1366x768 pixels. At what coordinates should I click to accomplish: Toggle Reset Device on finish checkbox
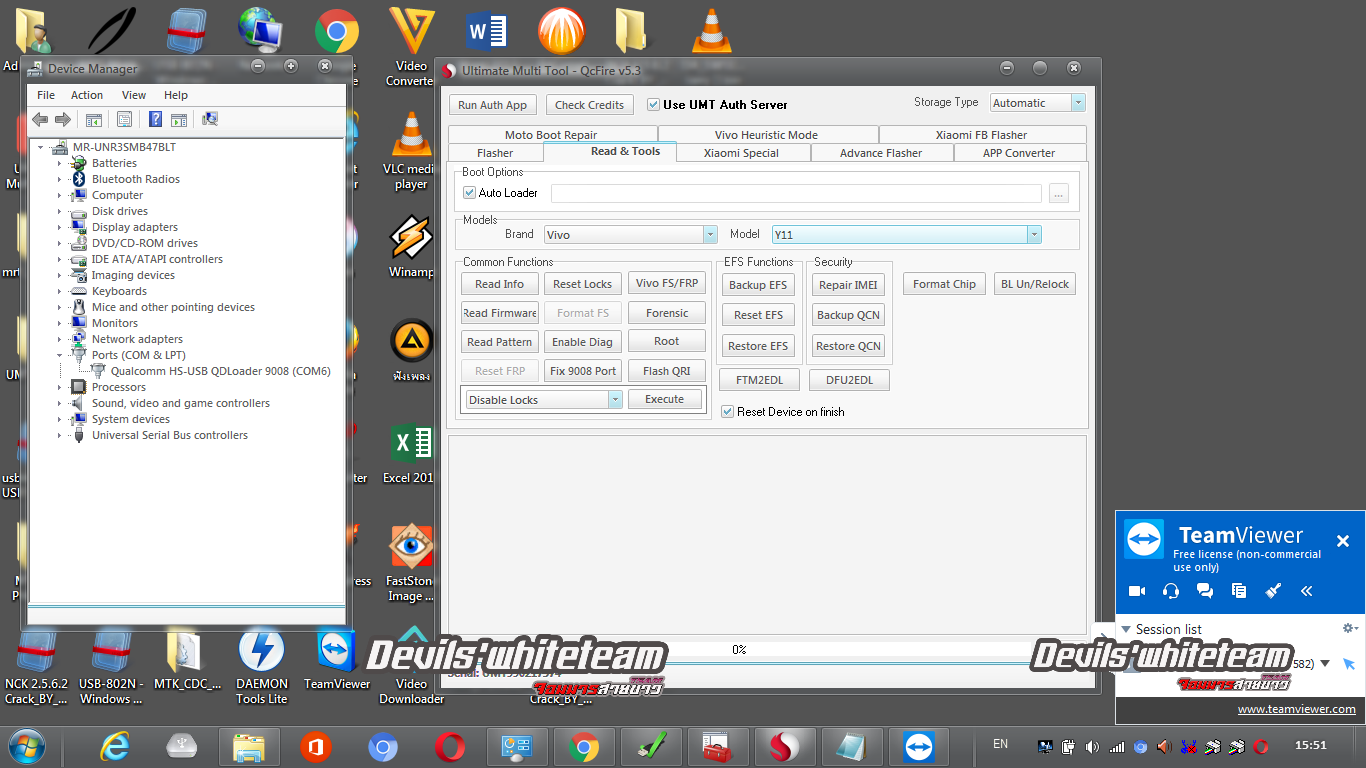[x=728, y=411]
